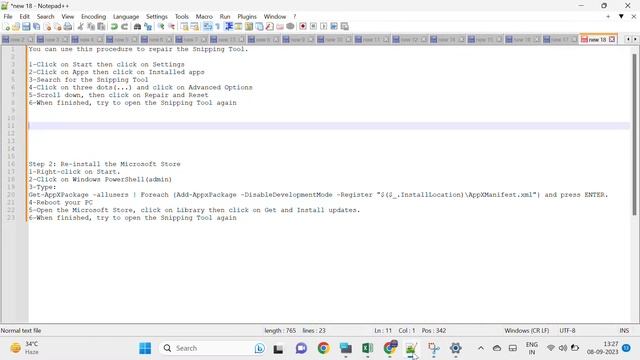Click UTF-8 encoding in status bar

click(x=567, y=331)
